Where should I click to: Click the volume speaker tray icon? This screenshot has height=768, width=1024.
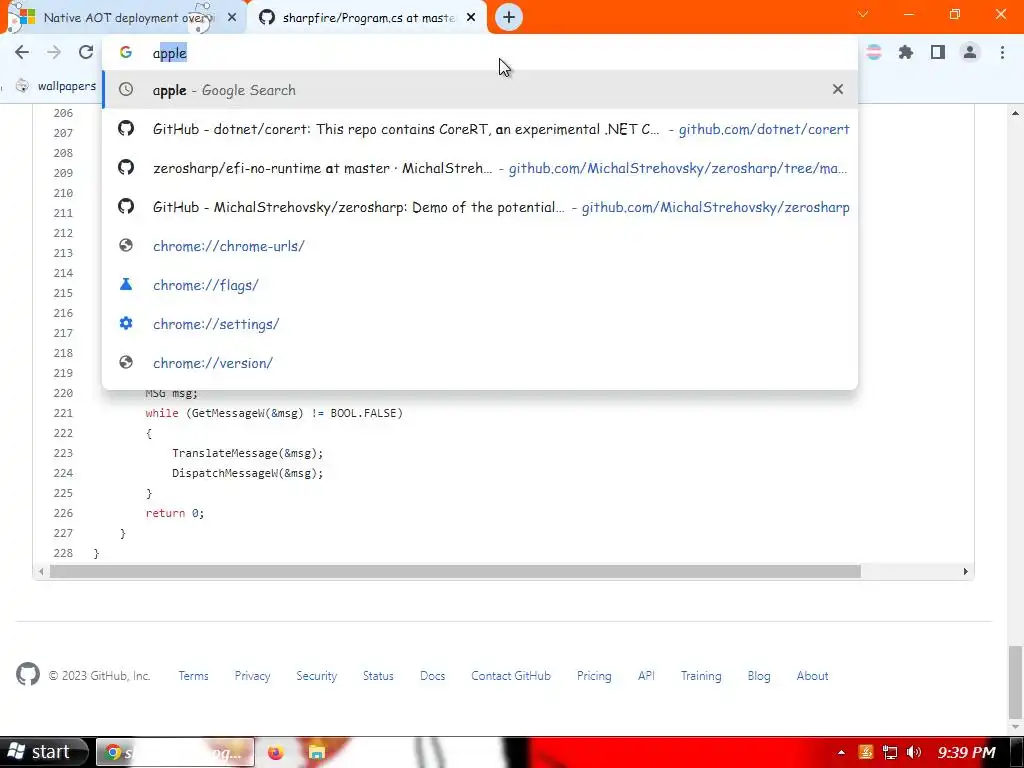pyautogui.click(x=914, y=752)
